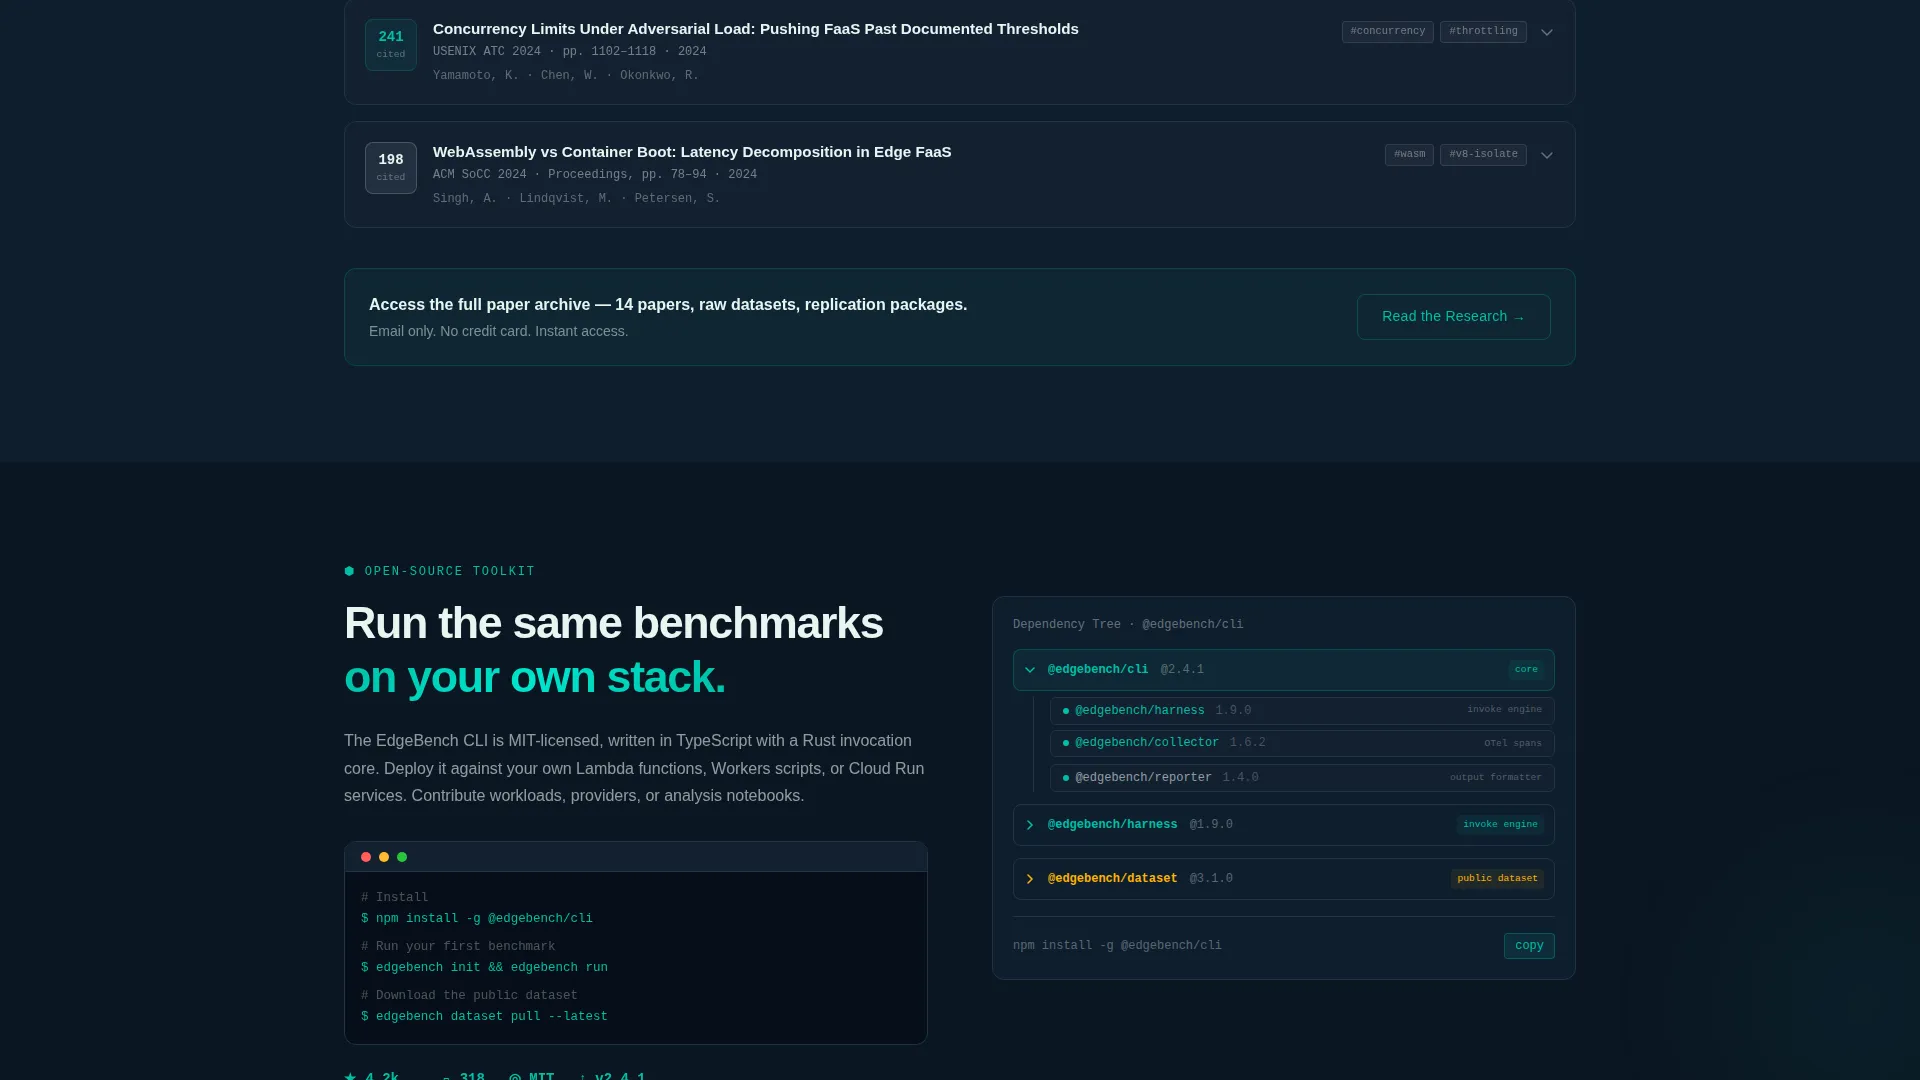Click the green terminal window dot
Viewport: 1920px width, 1080px height.
tap(402, 857)
